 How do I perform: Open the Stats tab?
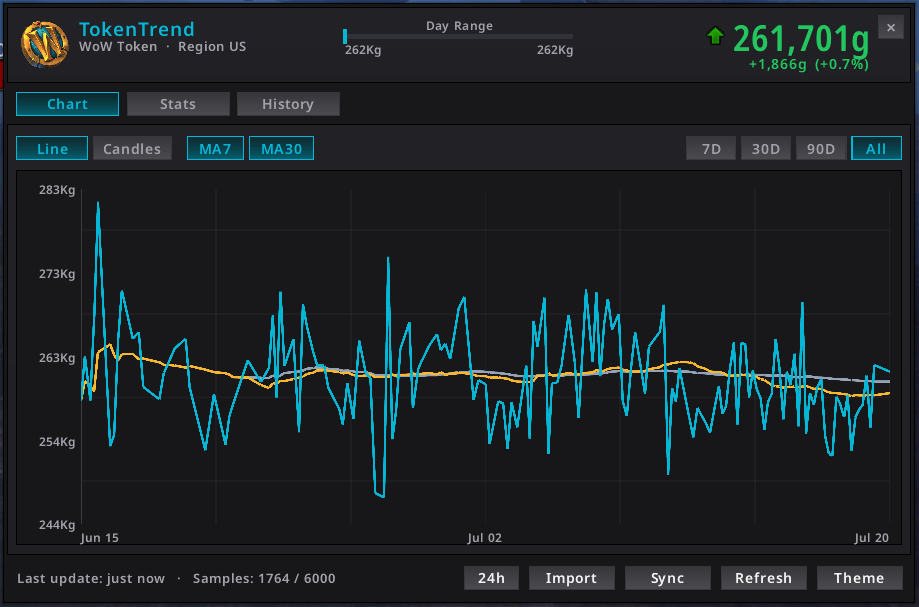178,104
